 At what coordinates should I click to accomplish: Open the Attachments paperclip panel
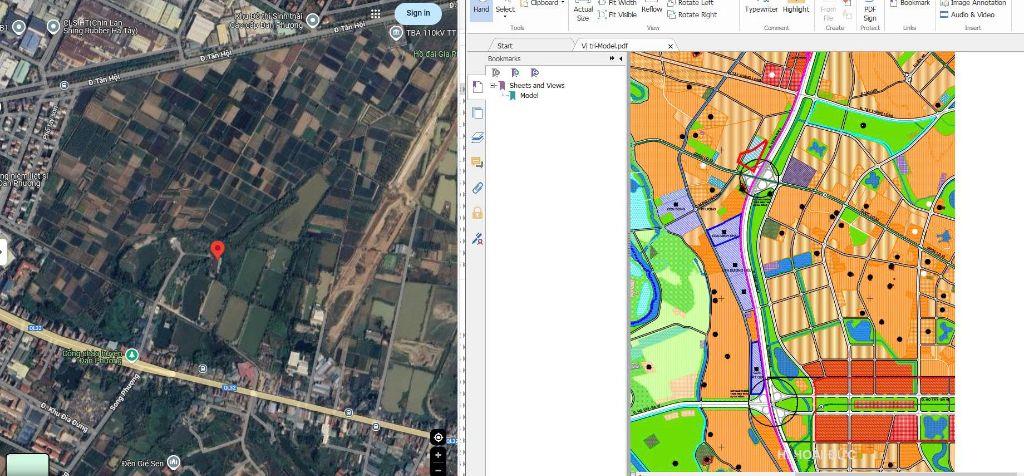(477, 188)
